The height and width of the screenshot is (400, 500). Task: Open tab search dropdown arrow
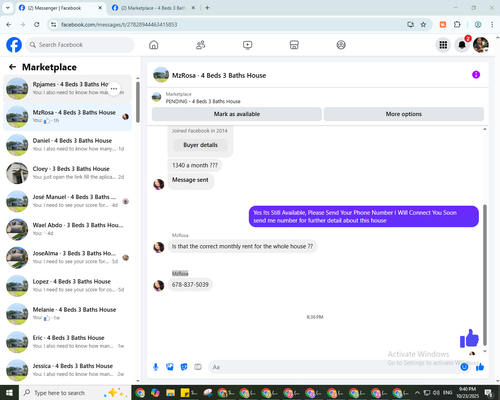(7, 8)
